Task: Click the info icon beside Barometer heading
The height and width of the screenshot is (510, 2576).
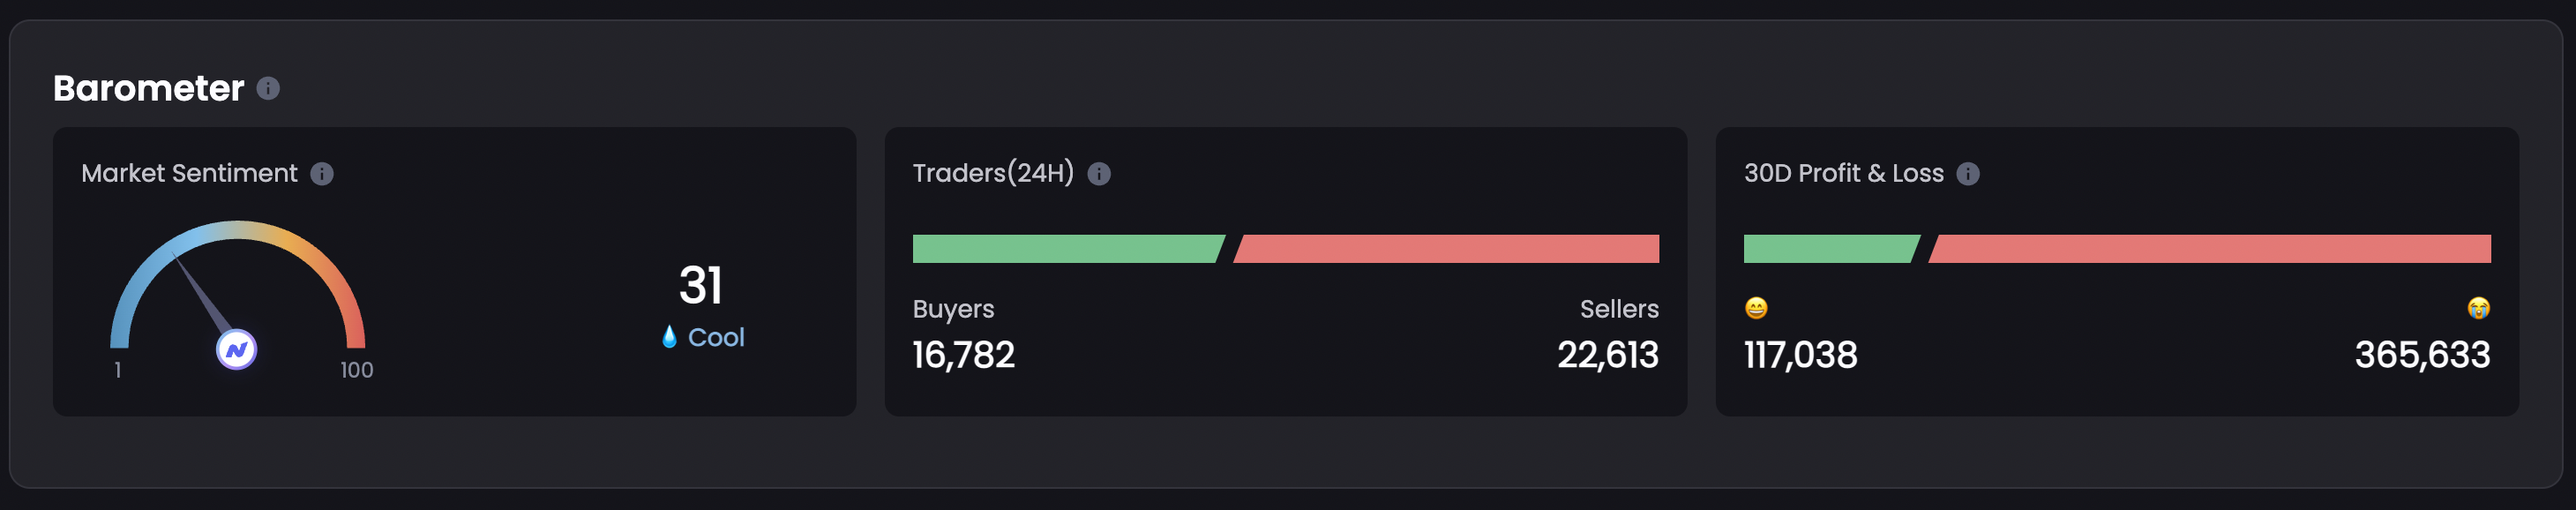Action: coord(268,89)
